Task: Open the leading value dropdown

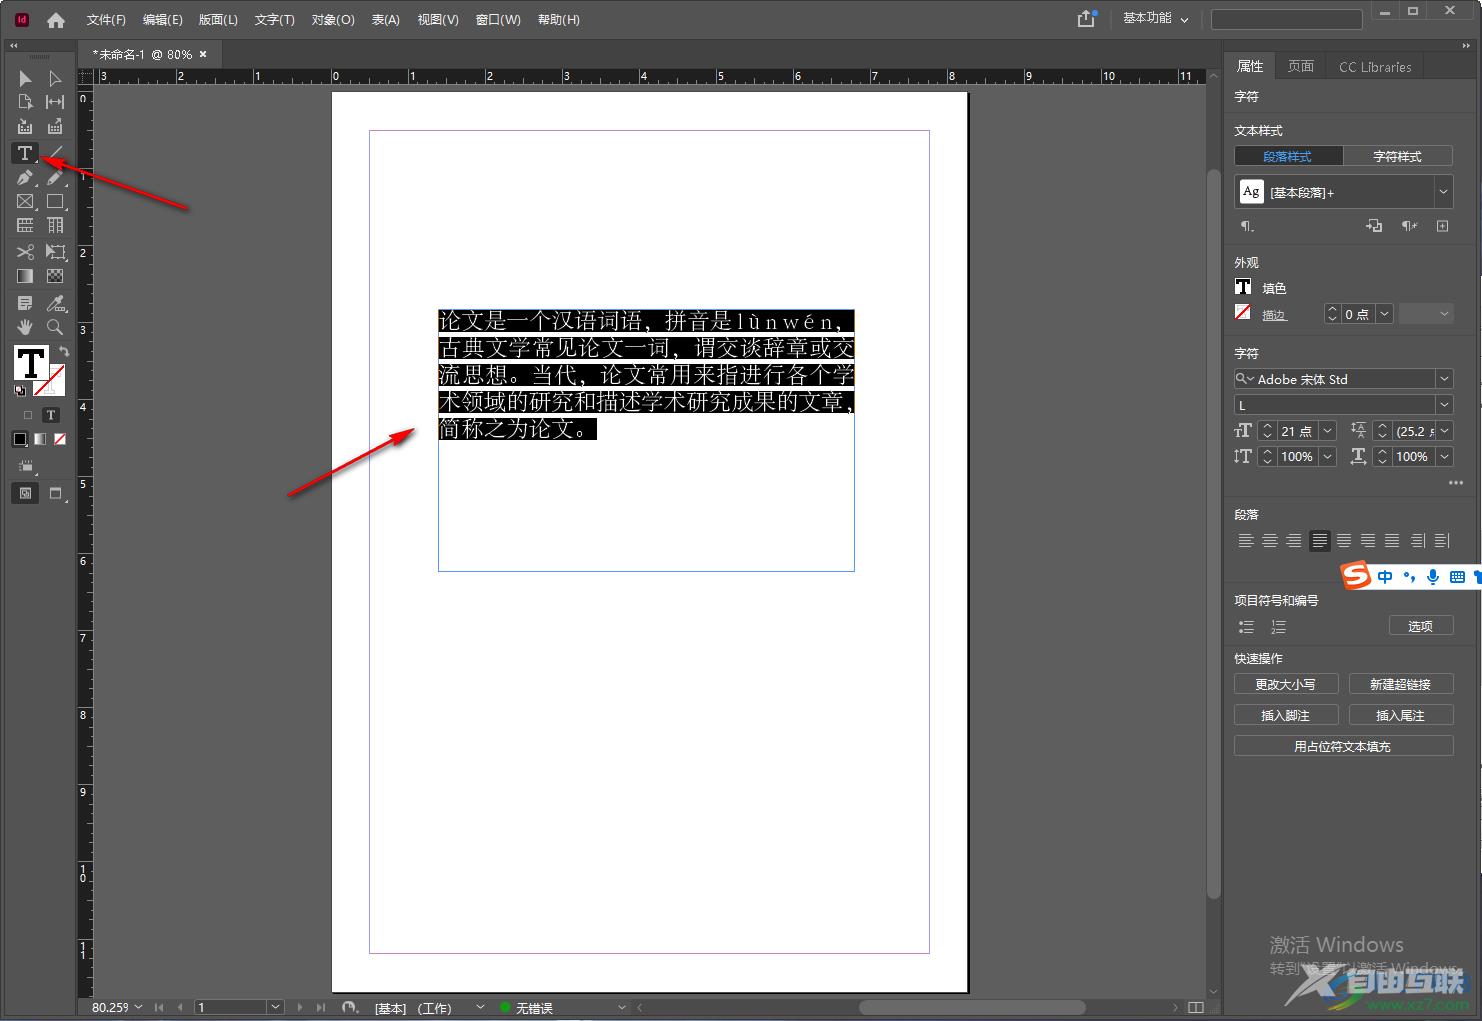Action: (1444, 431)
